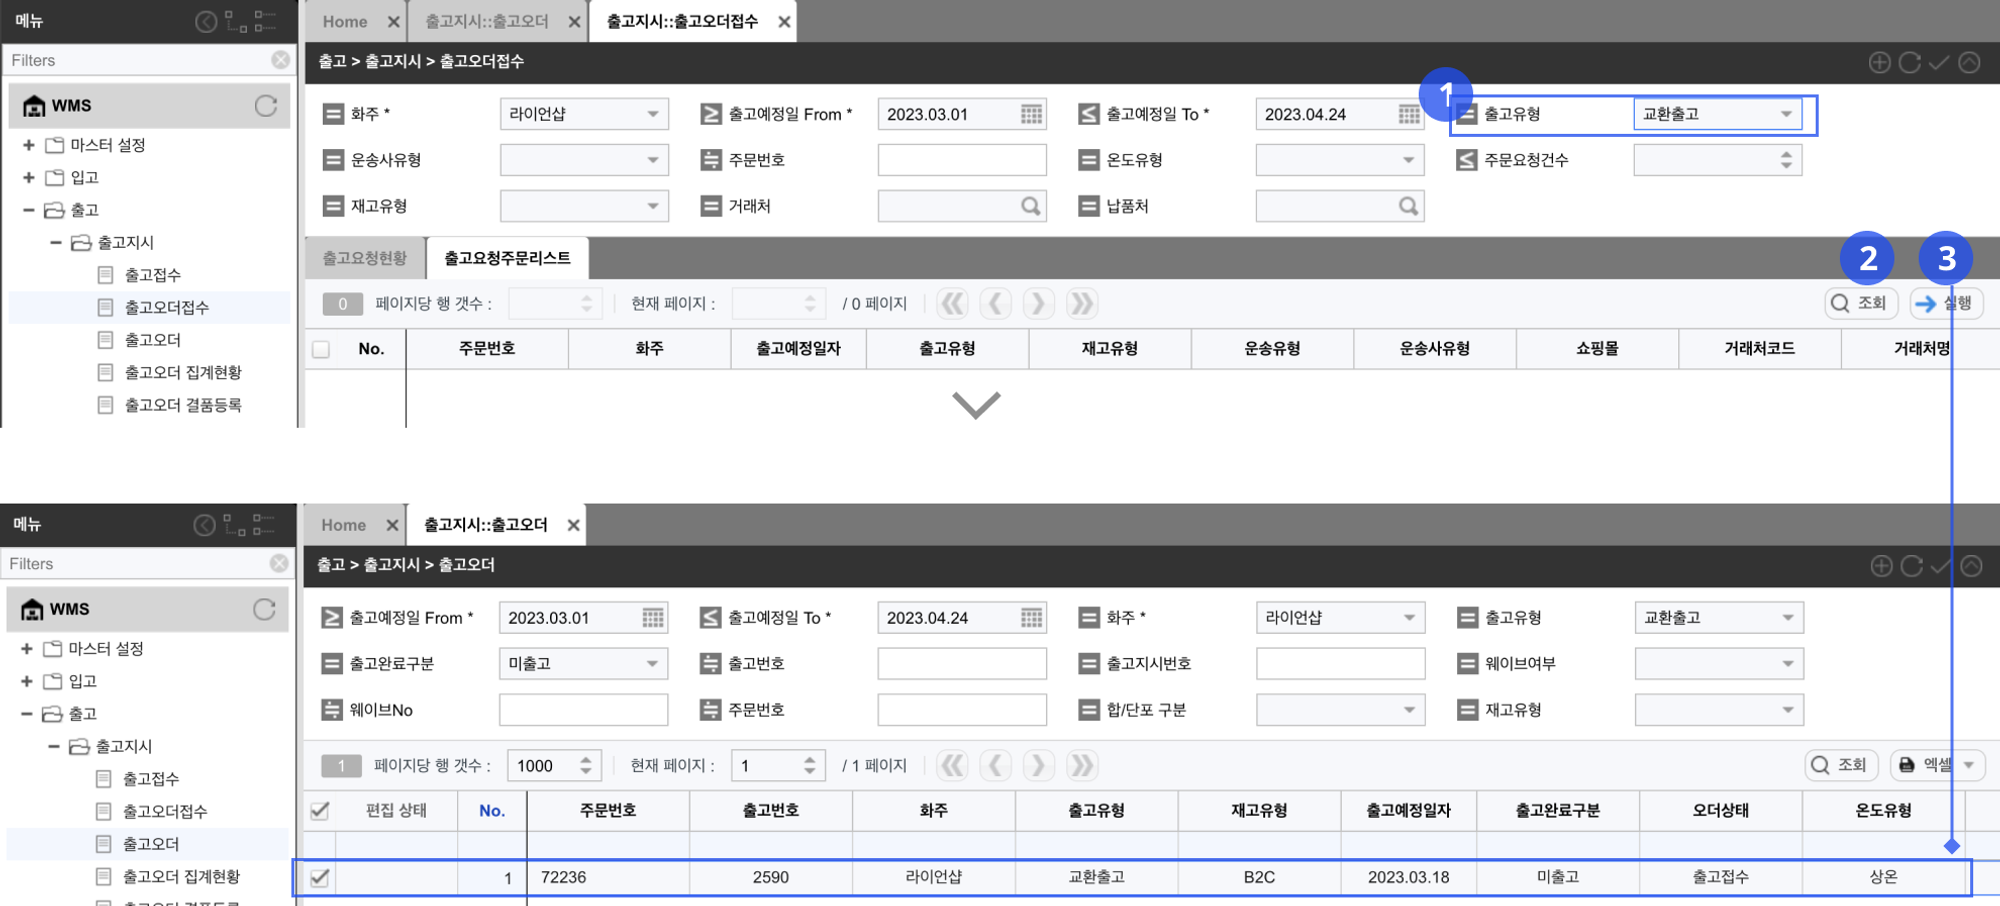Click the large down chevron in empty grid

[x=976, y=405]
